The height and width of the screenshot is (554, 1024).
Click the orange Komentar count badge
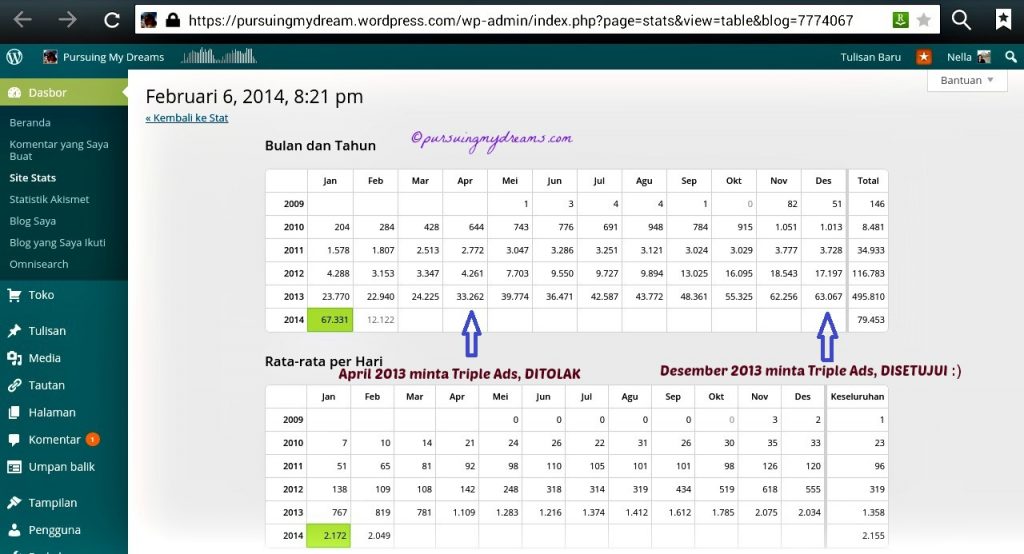pos(93,439)
